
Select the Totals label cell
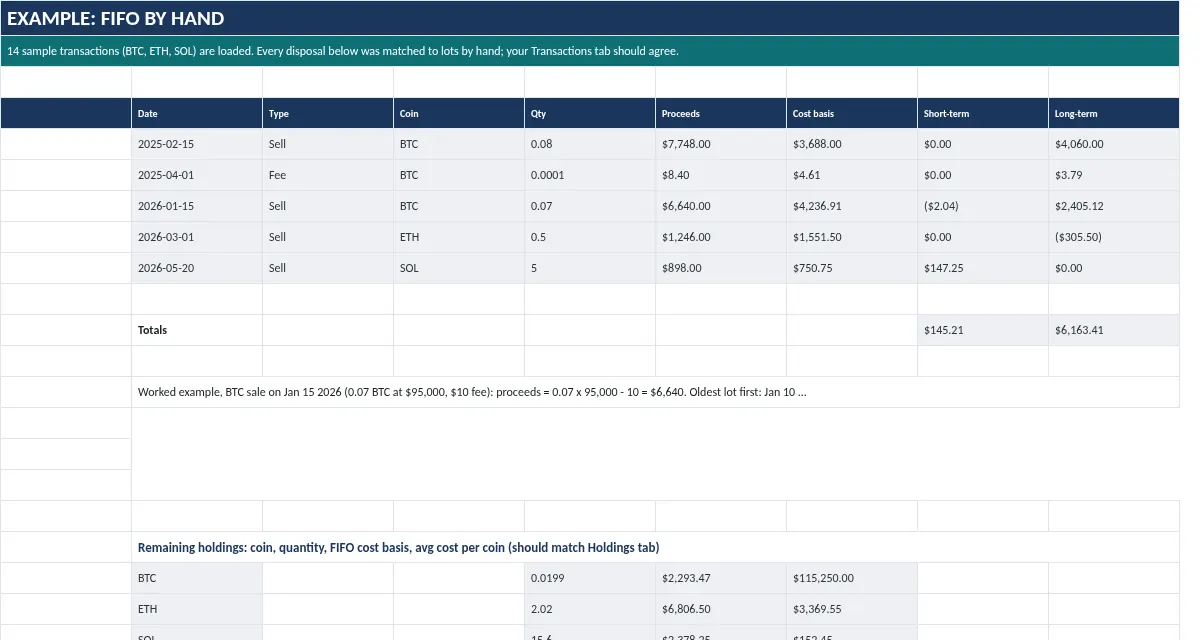(x=197, y=330)
